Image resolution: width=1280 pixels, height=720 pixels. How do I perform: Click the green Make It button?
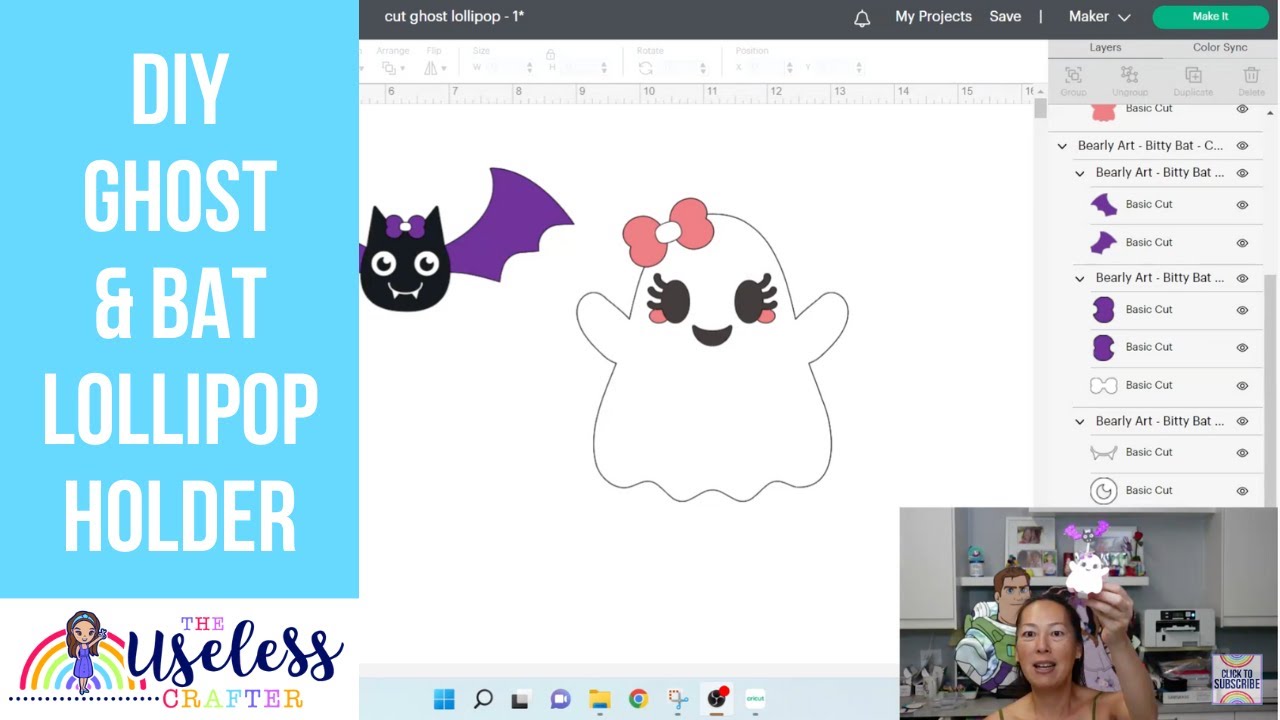click(x=1210, y=17)
